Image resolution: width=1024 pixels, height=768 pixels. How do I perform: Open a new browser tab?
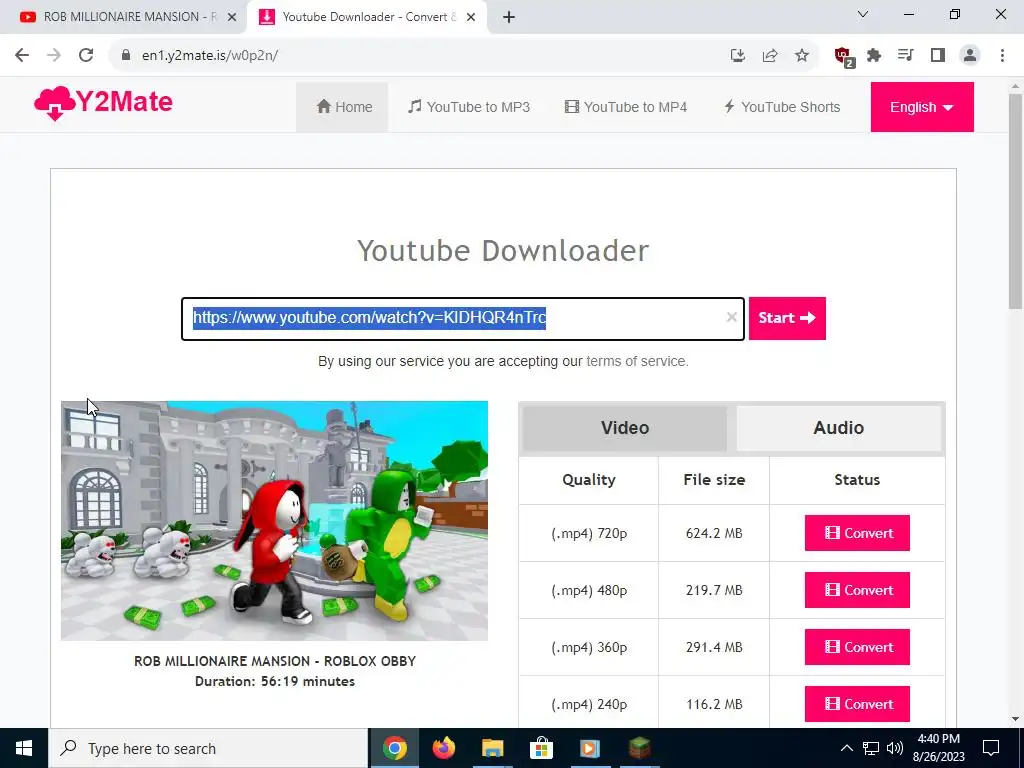point(509,17)
